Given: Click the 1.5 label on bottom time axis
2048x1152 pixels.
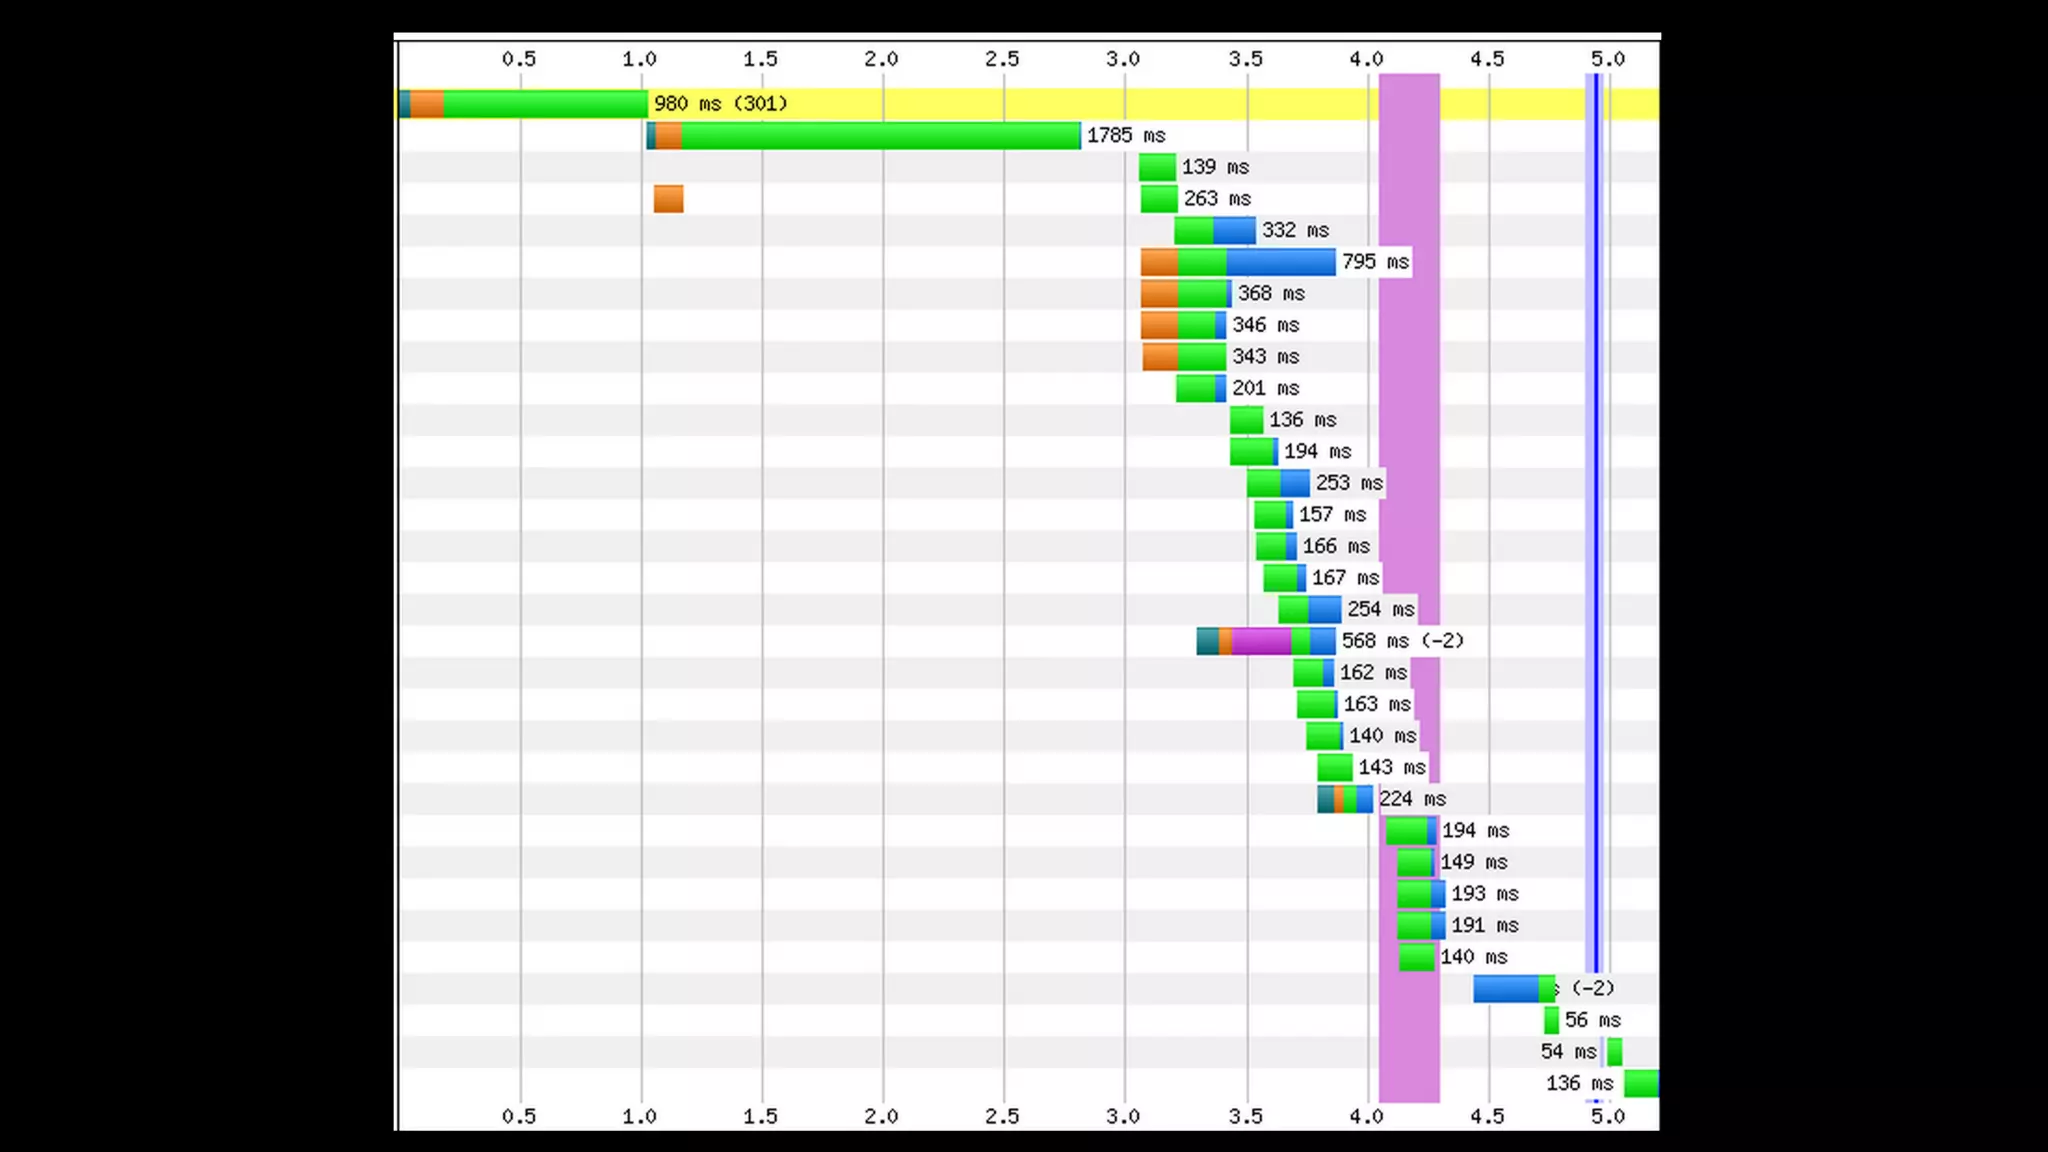Looking at the screenshot, I should coord(760,1116).
